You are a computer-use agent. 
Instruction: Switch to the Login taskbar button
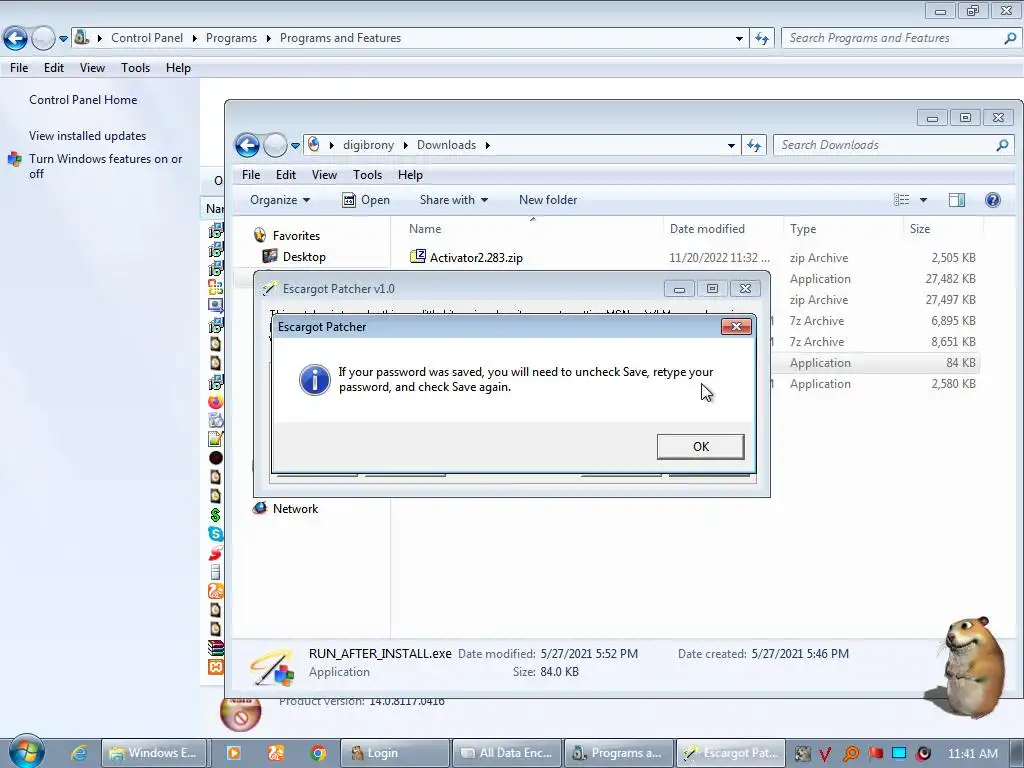(x=395, y=753)
